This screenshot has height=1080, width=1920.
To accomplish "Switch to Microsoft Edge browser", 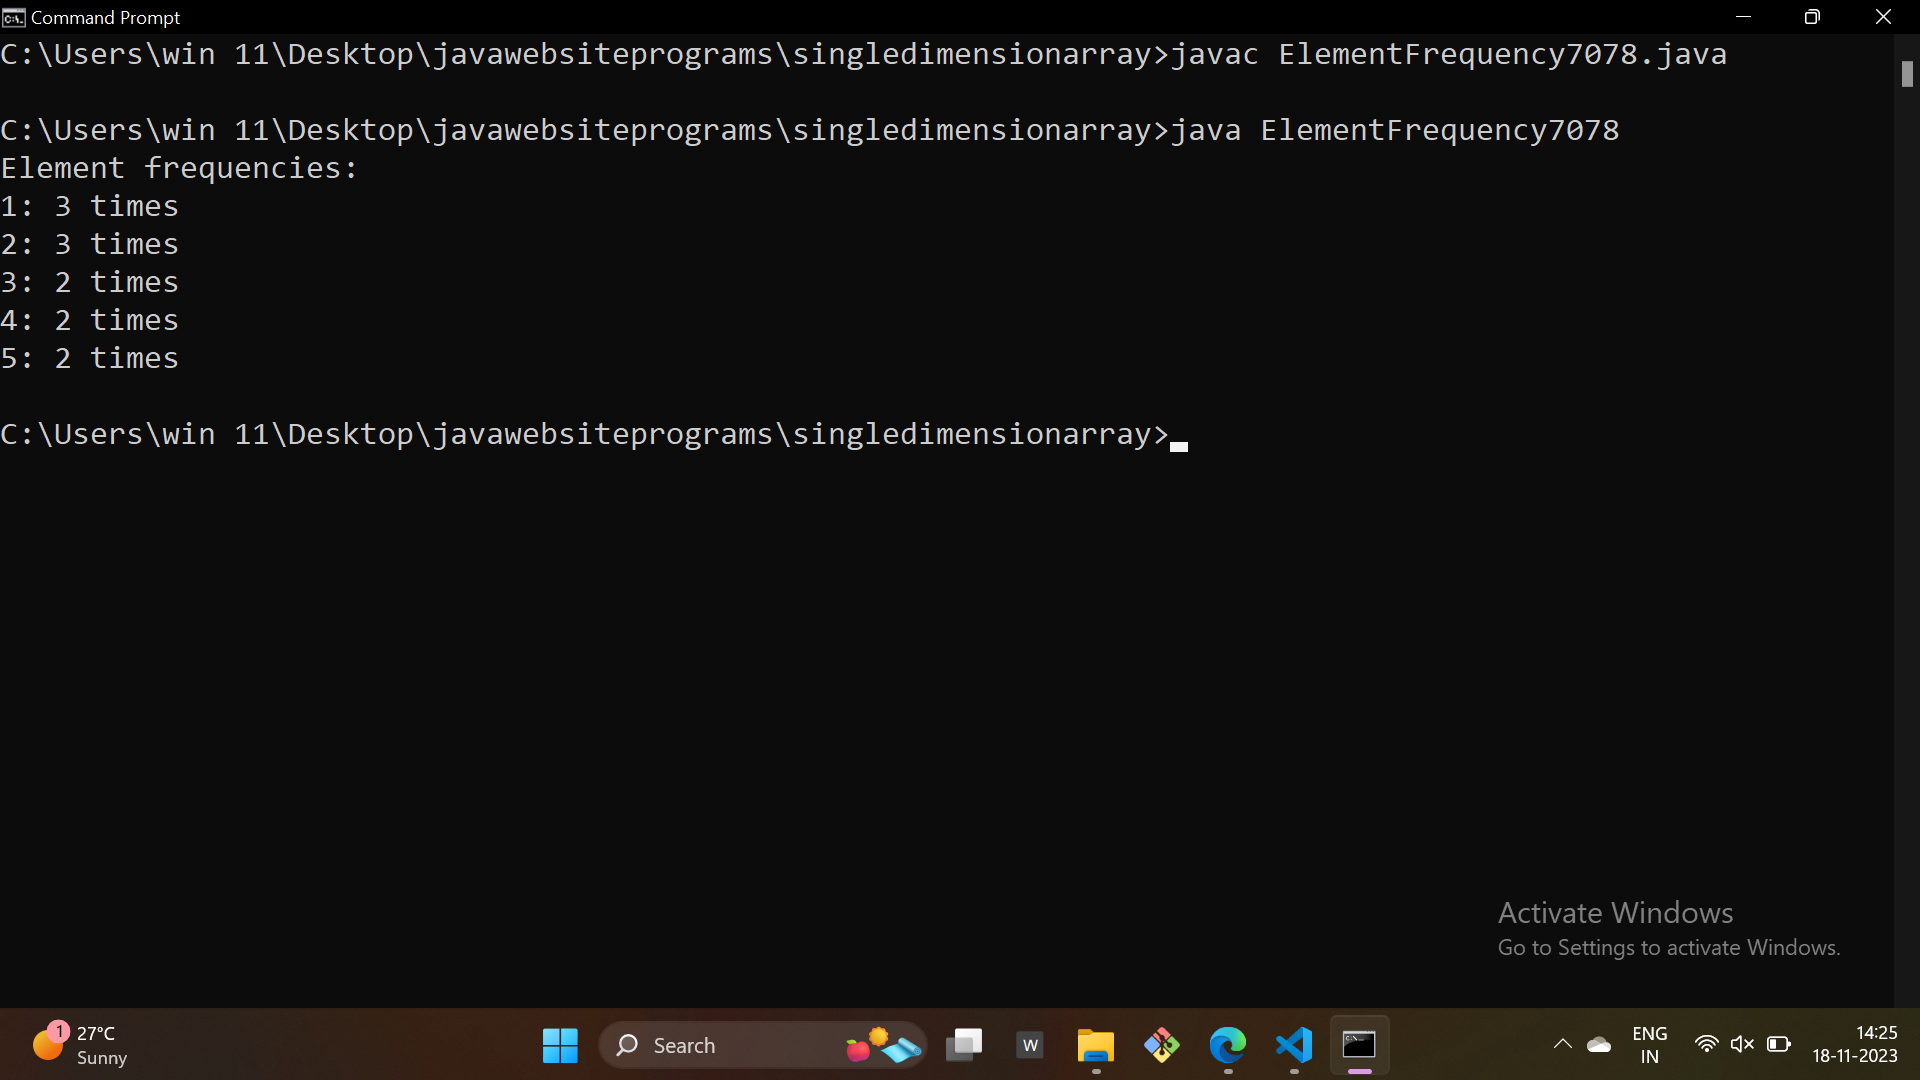I will [1228, 1045].
